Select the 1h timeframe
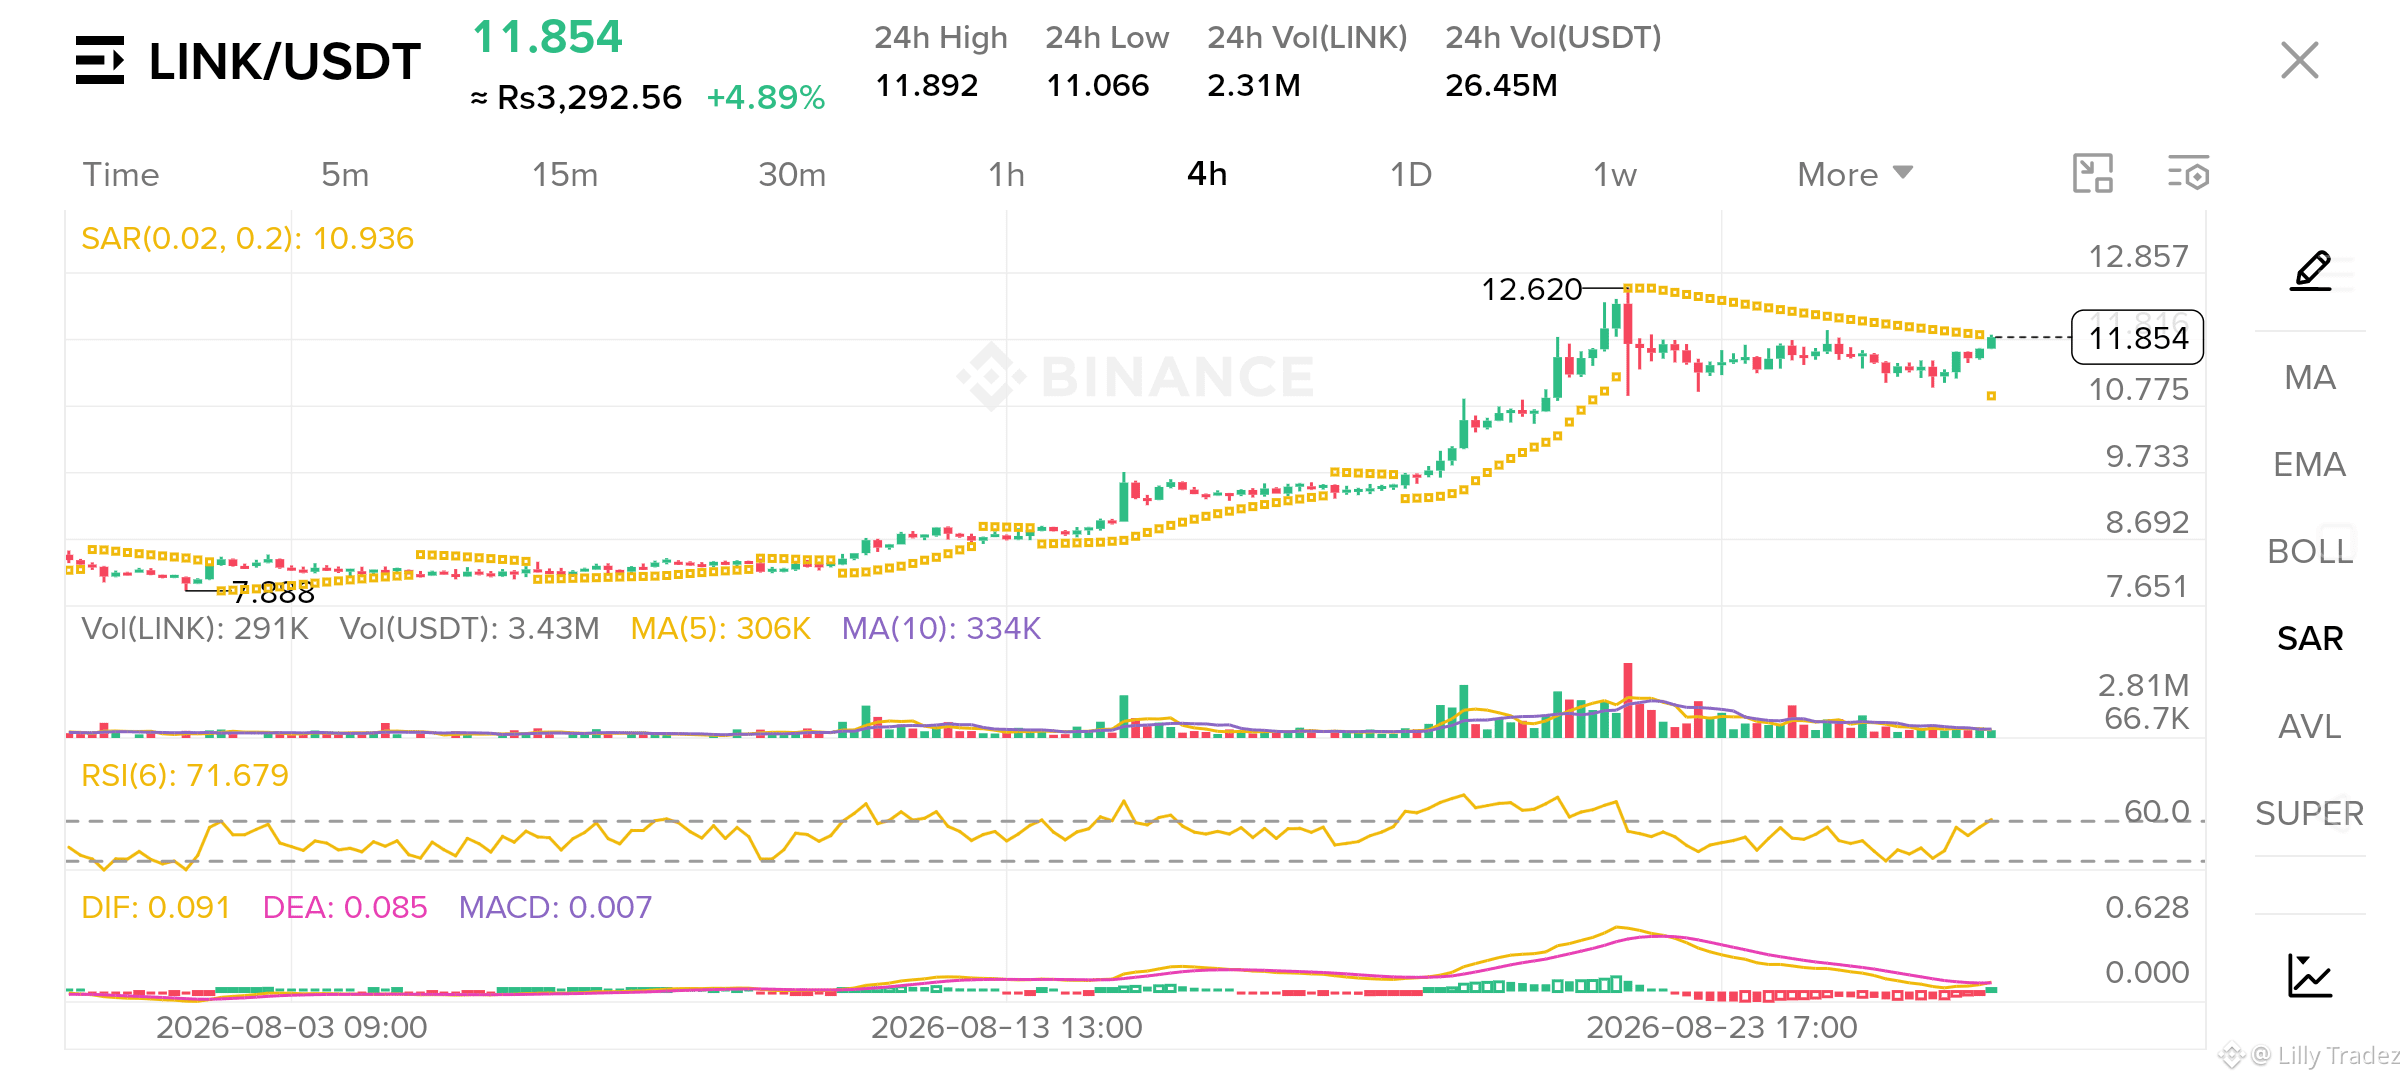Viewport: 2408px width, 1080px height. click(1007, 174)
